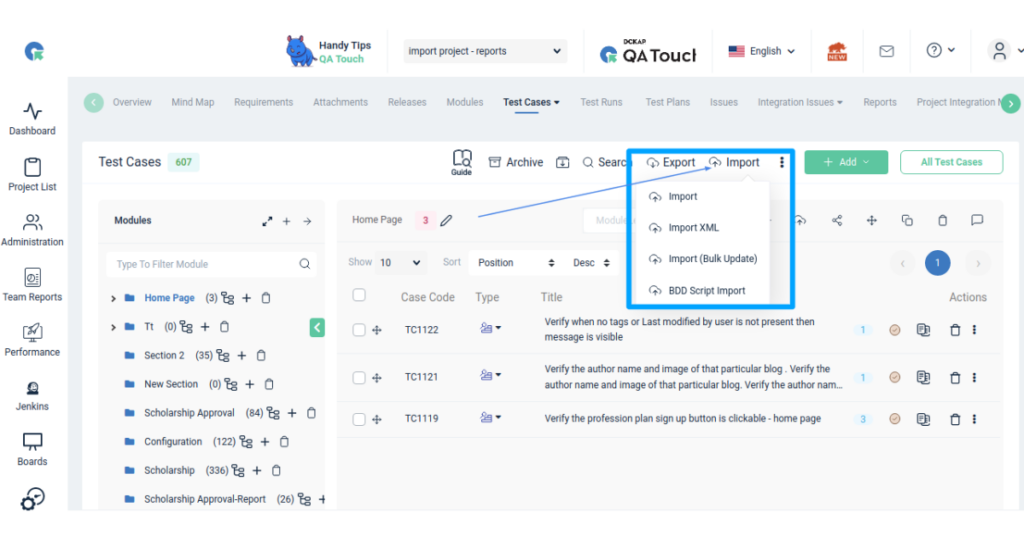Click the Type To Filter Module field
Viewport: 1024px width, 536px height.
tap(205, 264)
